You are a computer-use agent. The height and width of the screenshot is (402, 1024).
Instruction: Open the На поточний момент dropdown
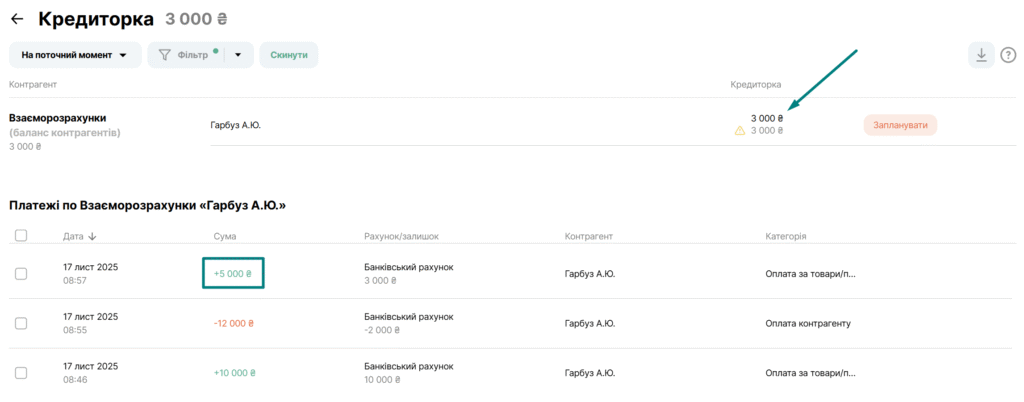[x=74, y=55]
